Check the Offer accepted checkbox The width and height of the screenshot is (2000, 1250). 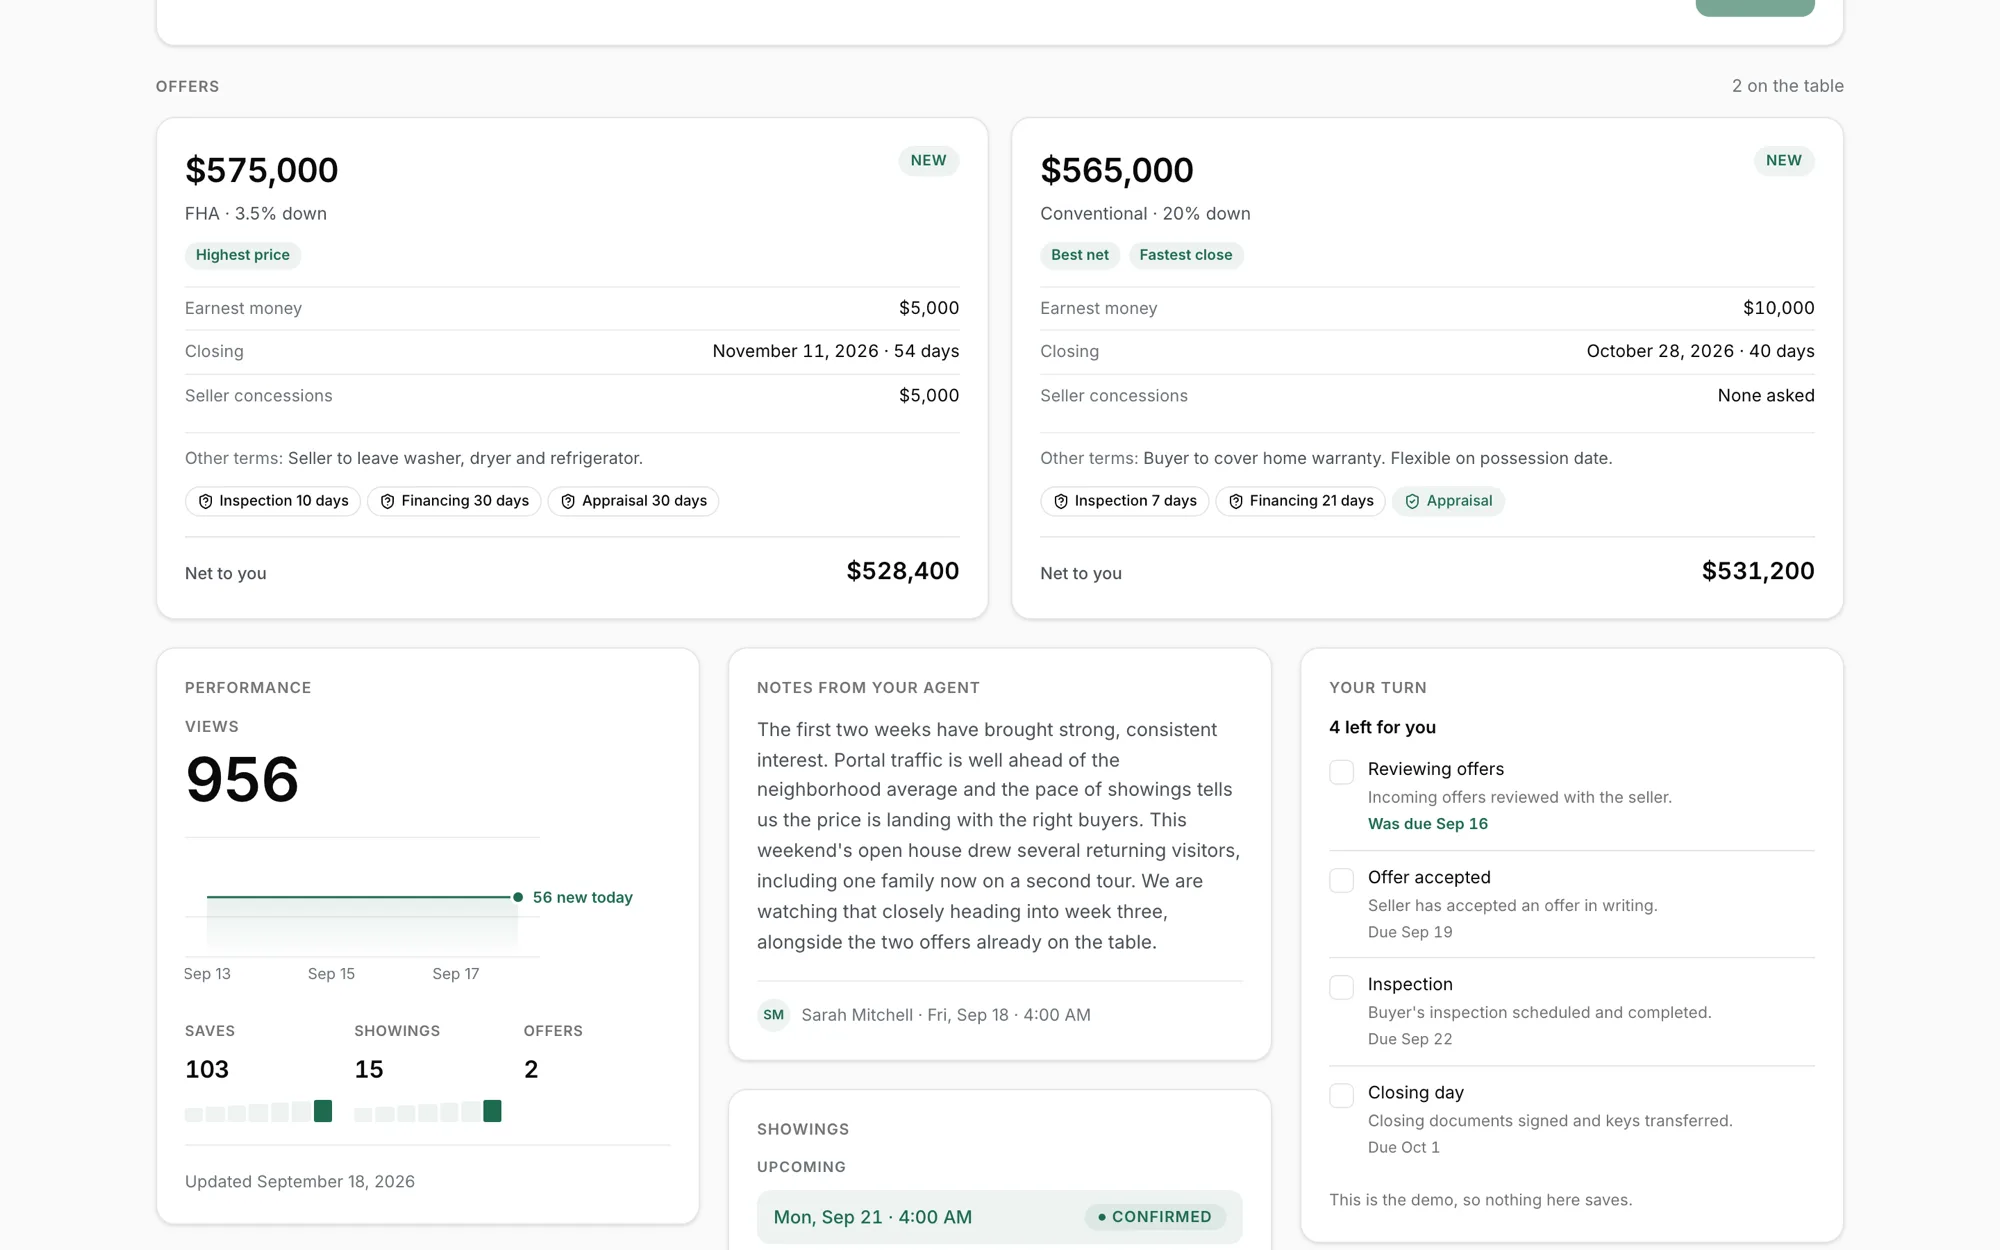1341,880
